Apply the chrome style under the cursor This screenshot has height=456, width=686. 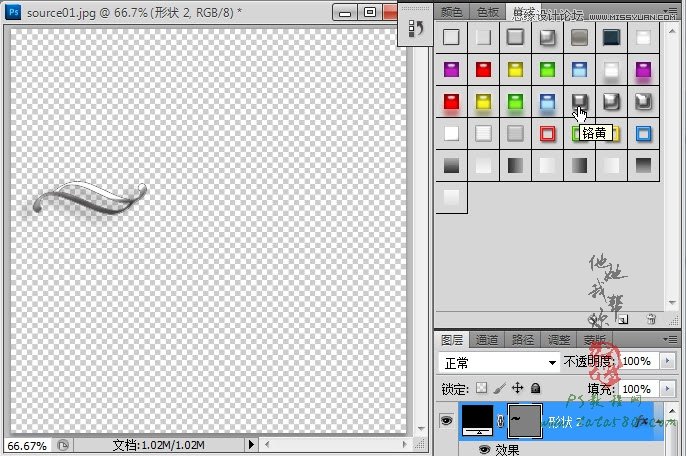click(x=579, y=102)
